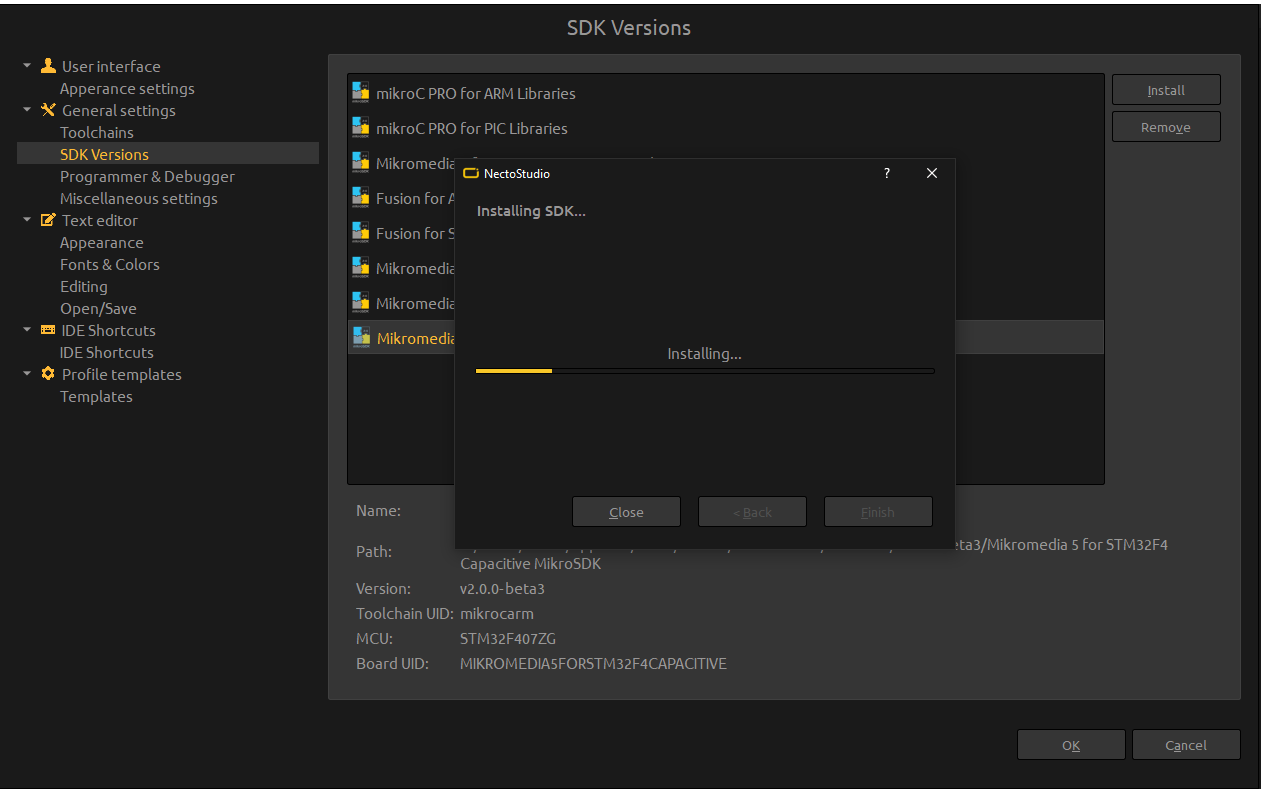This screenshot has height=789, width=1261.
Task: Click the Install button
Action: (1166, 90)
